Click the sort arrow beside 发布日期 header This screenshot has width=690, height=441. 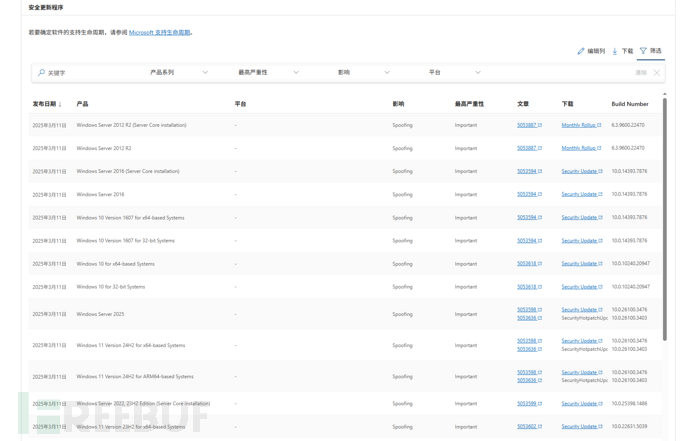(x=60, y=104)
